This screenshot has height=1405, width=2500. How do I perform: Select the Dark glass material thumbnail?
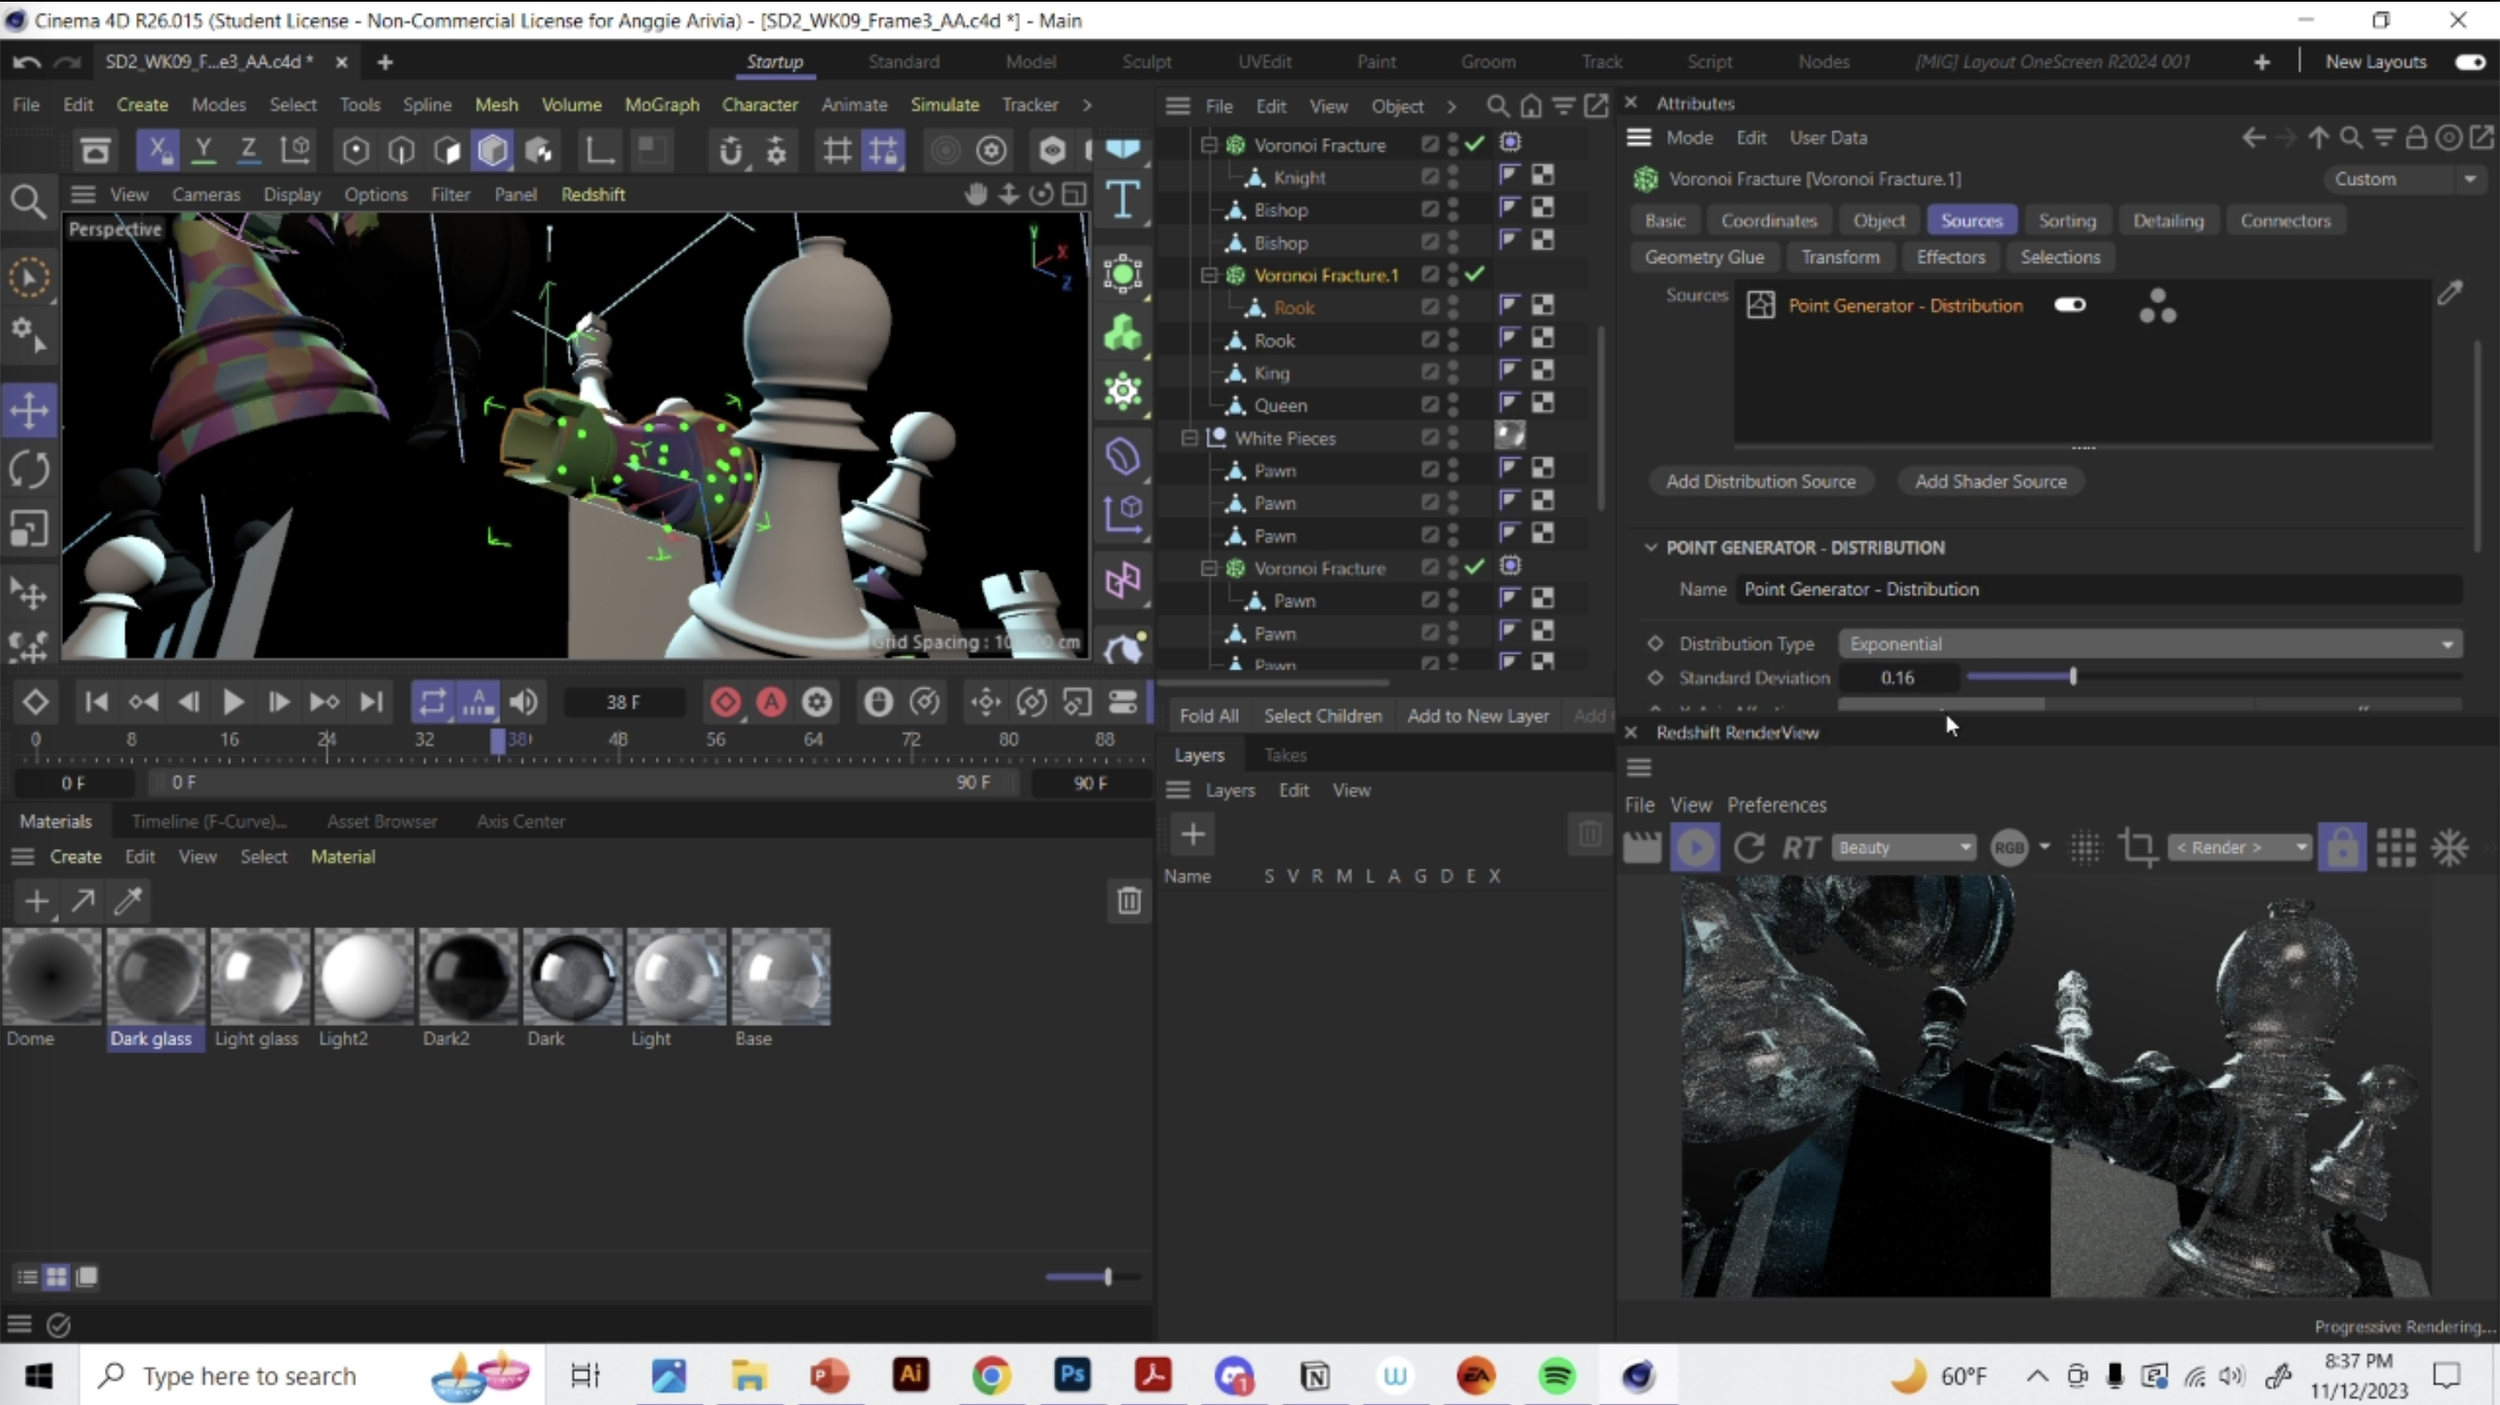click(x=155, y=976)
